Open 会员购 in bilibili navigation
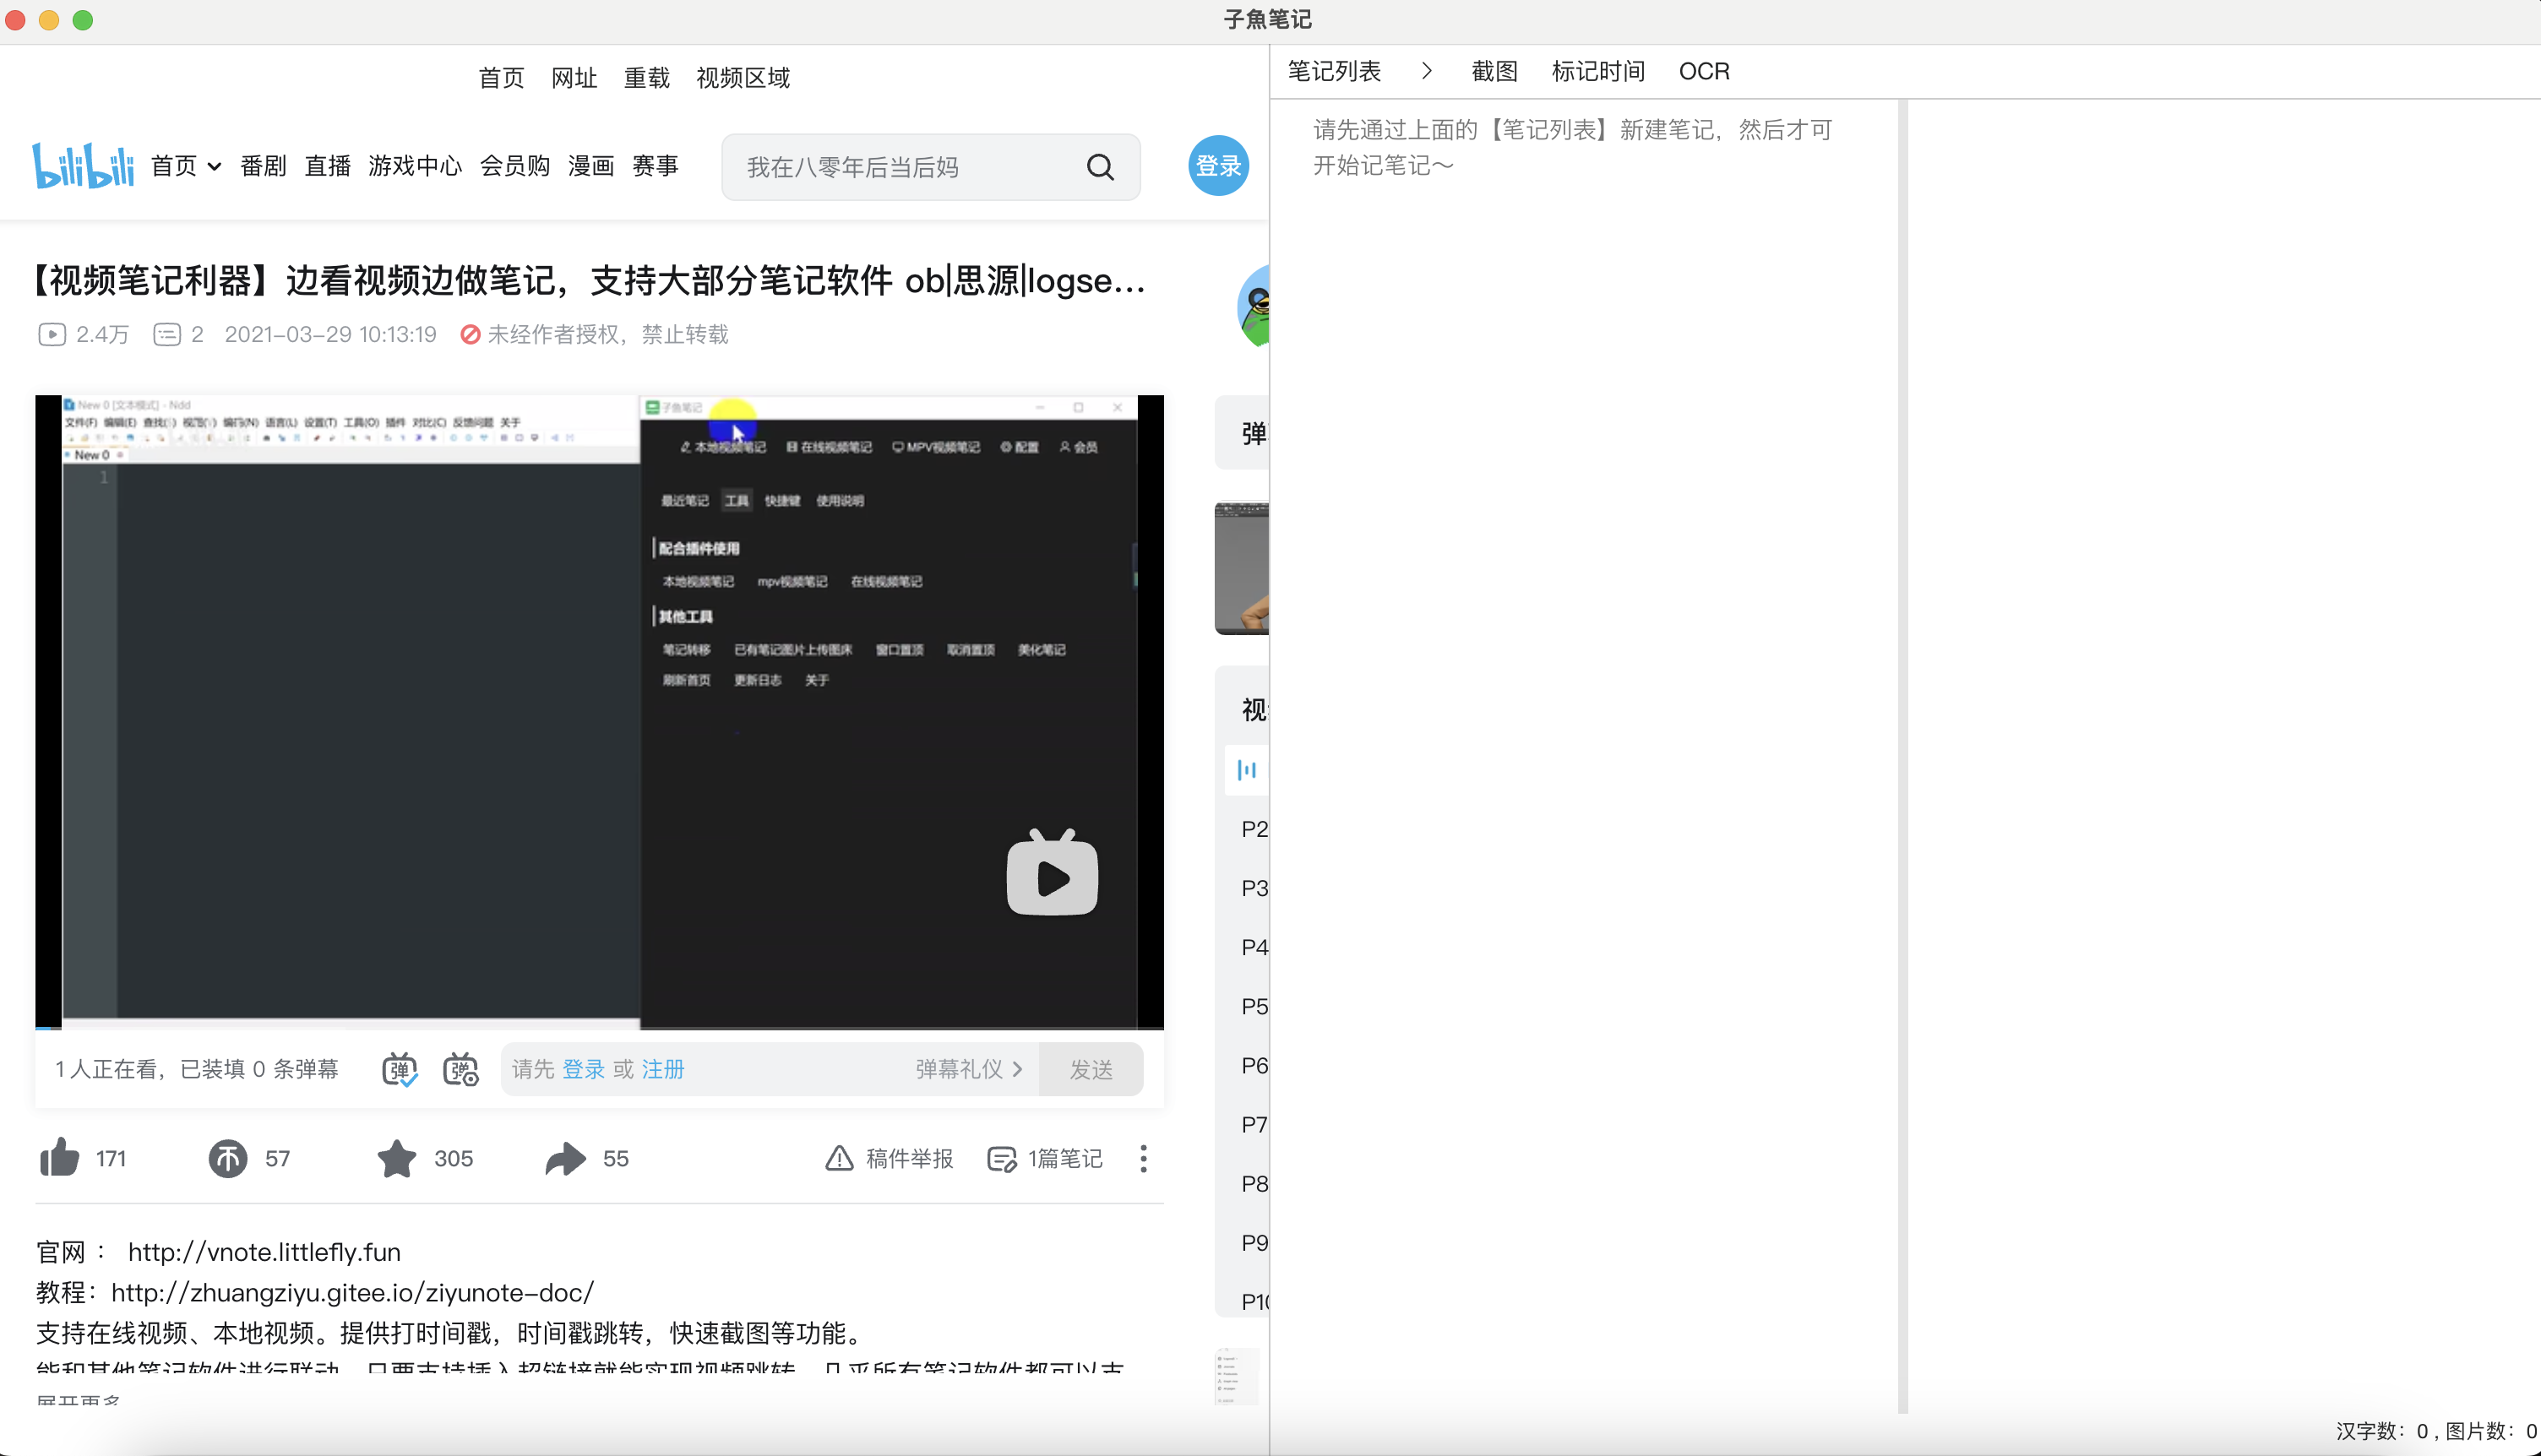 point(515,166)
